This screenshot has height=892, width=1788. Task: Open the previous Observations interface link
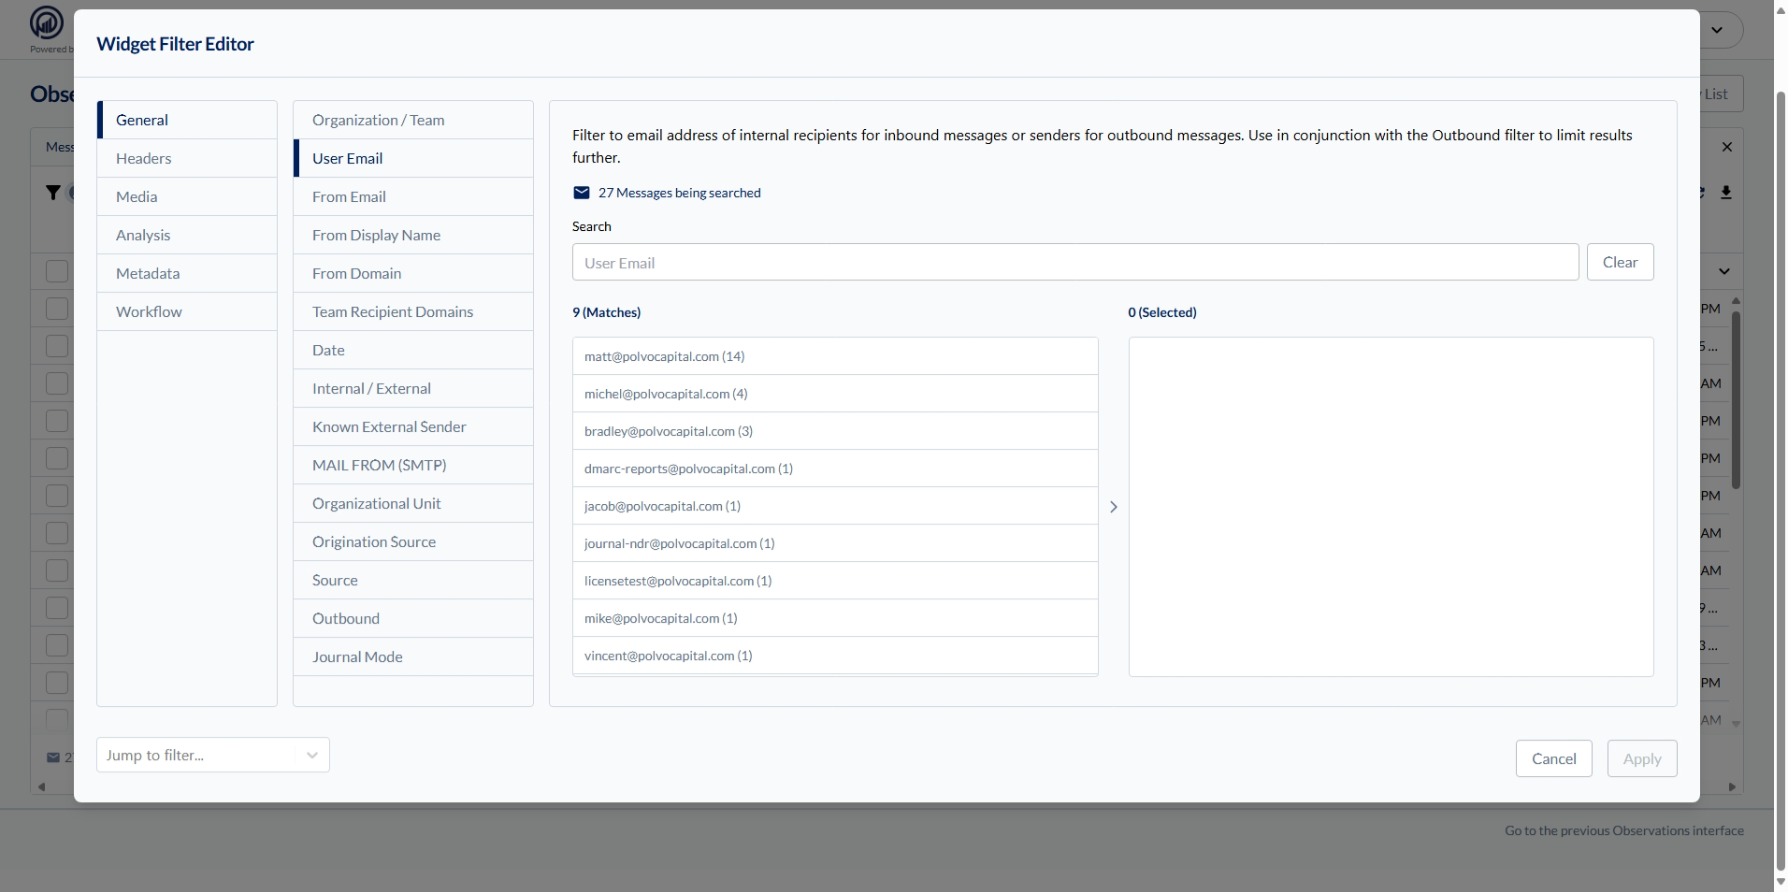click(1623, 830)
